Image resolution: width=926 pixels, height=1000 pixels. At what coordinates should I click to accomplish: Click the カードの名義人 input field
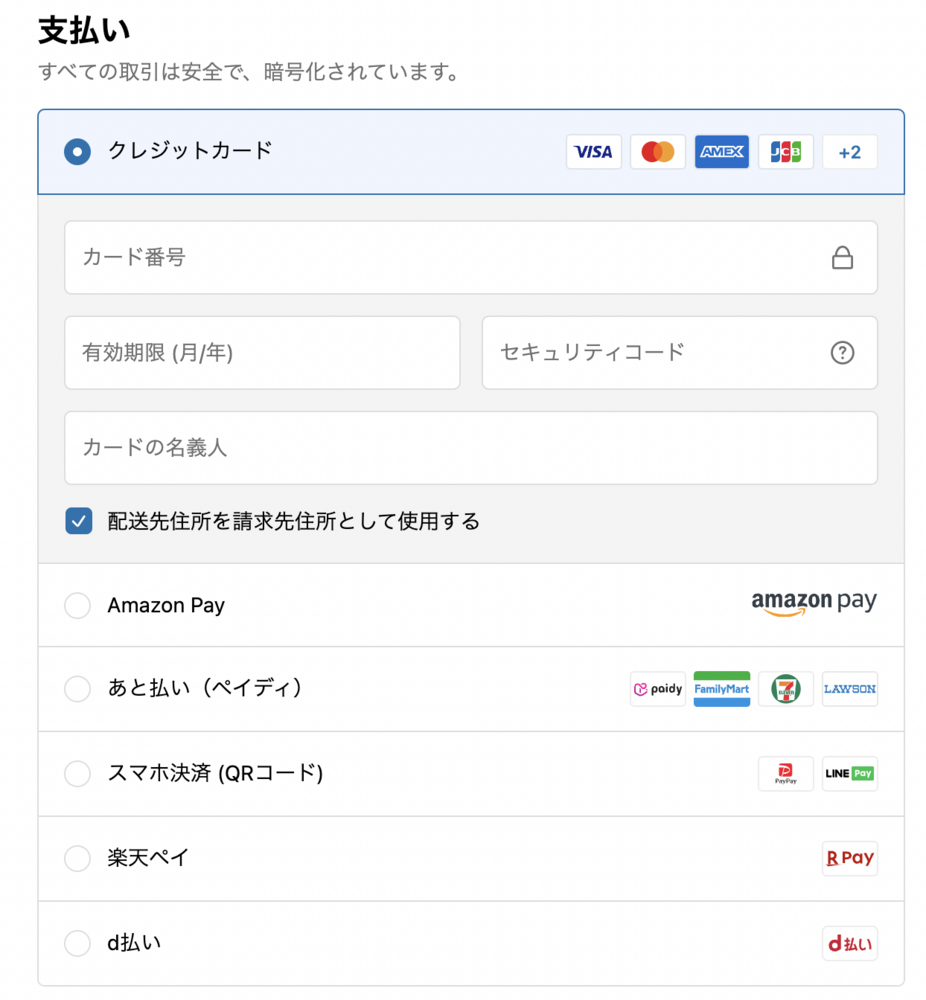(470, 448)
